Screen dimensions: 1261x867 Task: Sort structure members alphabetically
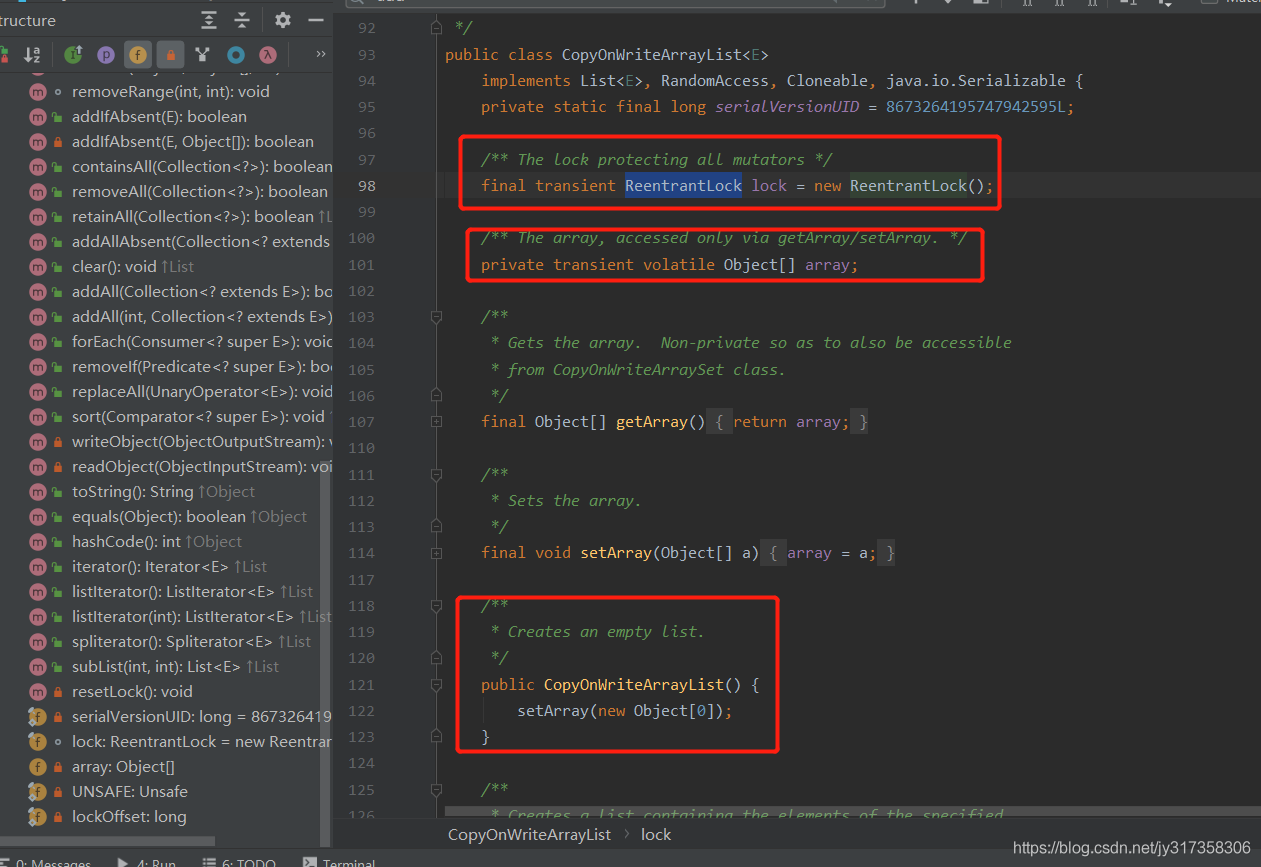[32, 54]
